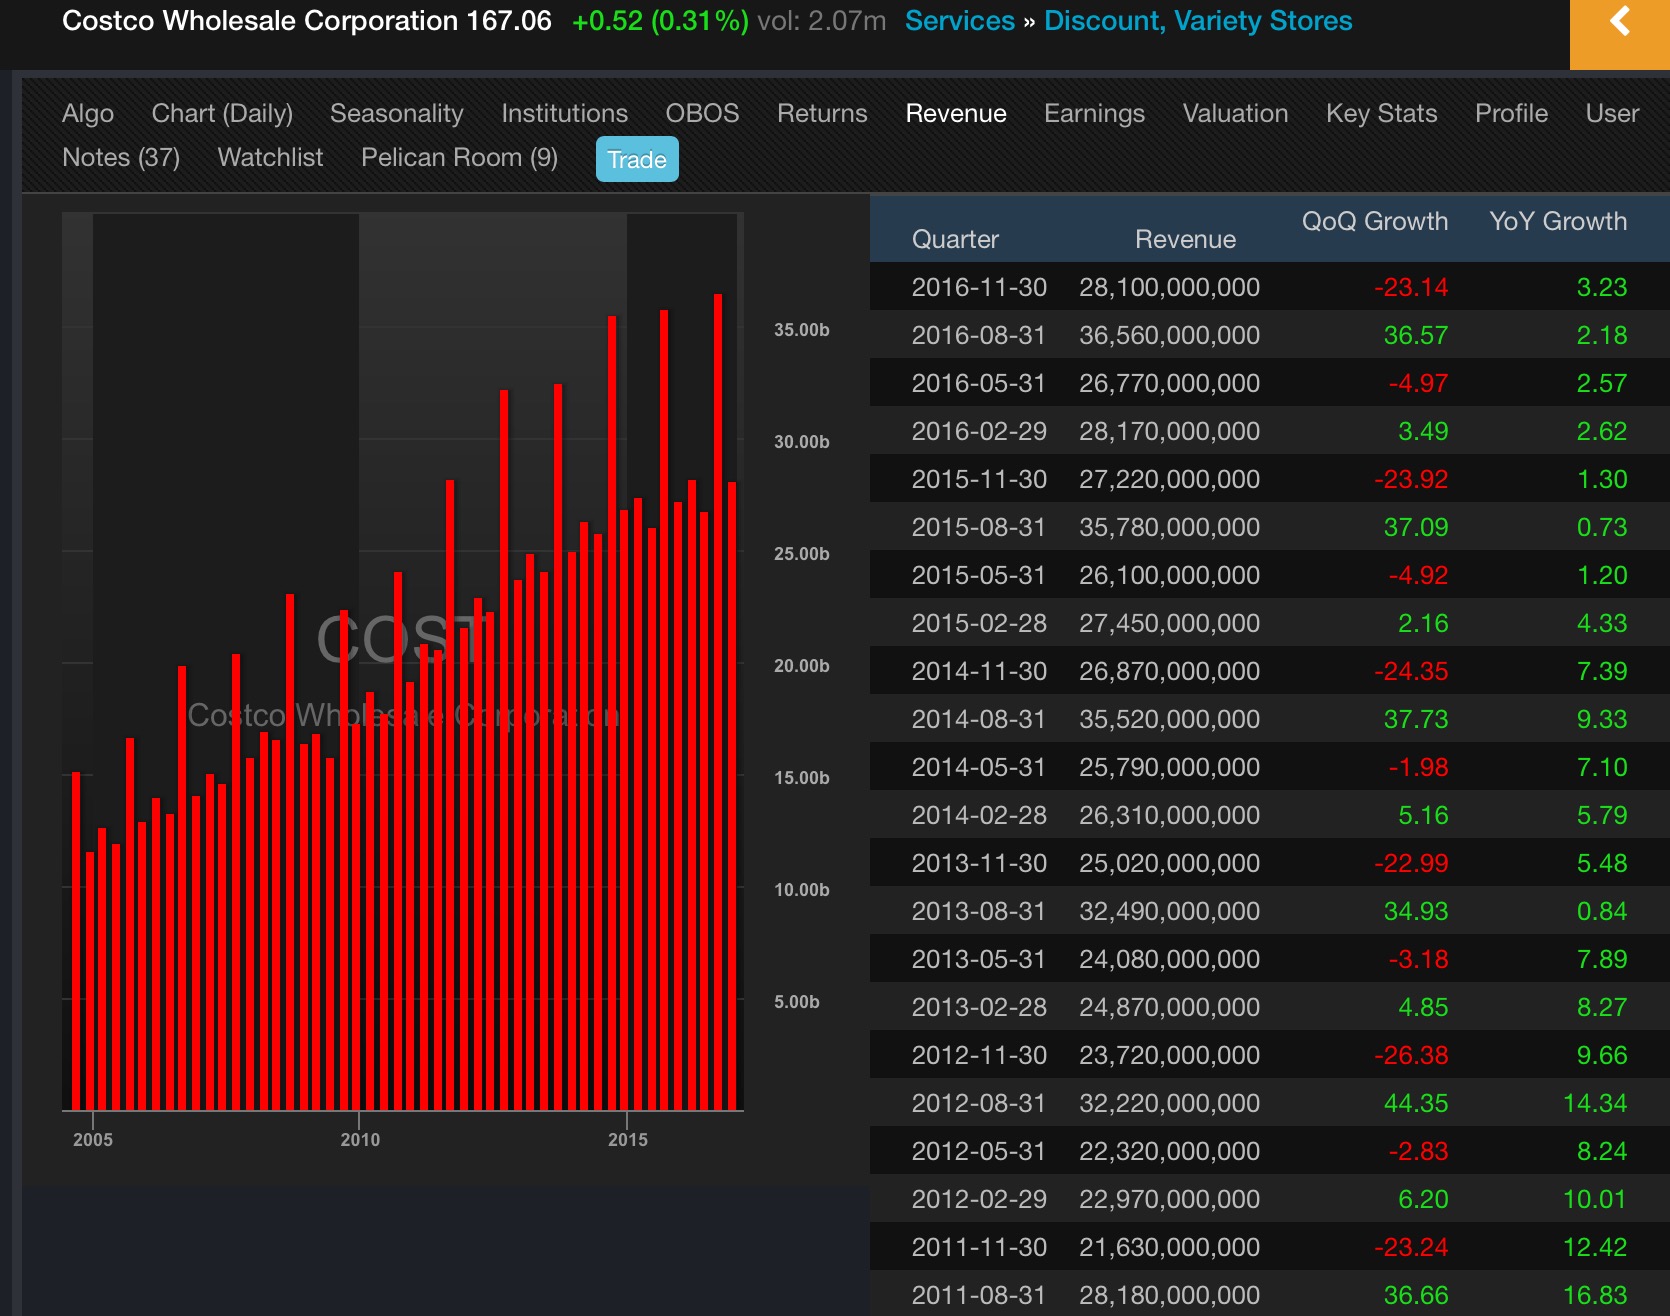This screenshot has height=1316, width=1670.
Task: Click QoQ growth value -23.92
Action: click(1410, 480)
